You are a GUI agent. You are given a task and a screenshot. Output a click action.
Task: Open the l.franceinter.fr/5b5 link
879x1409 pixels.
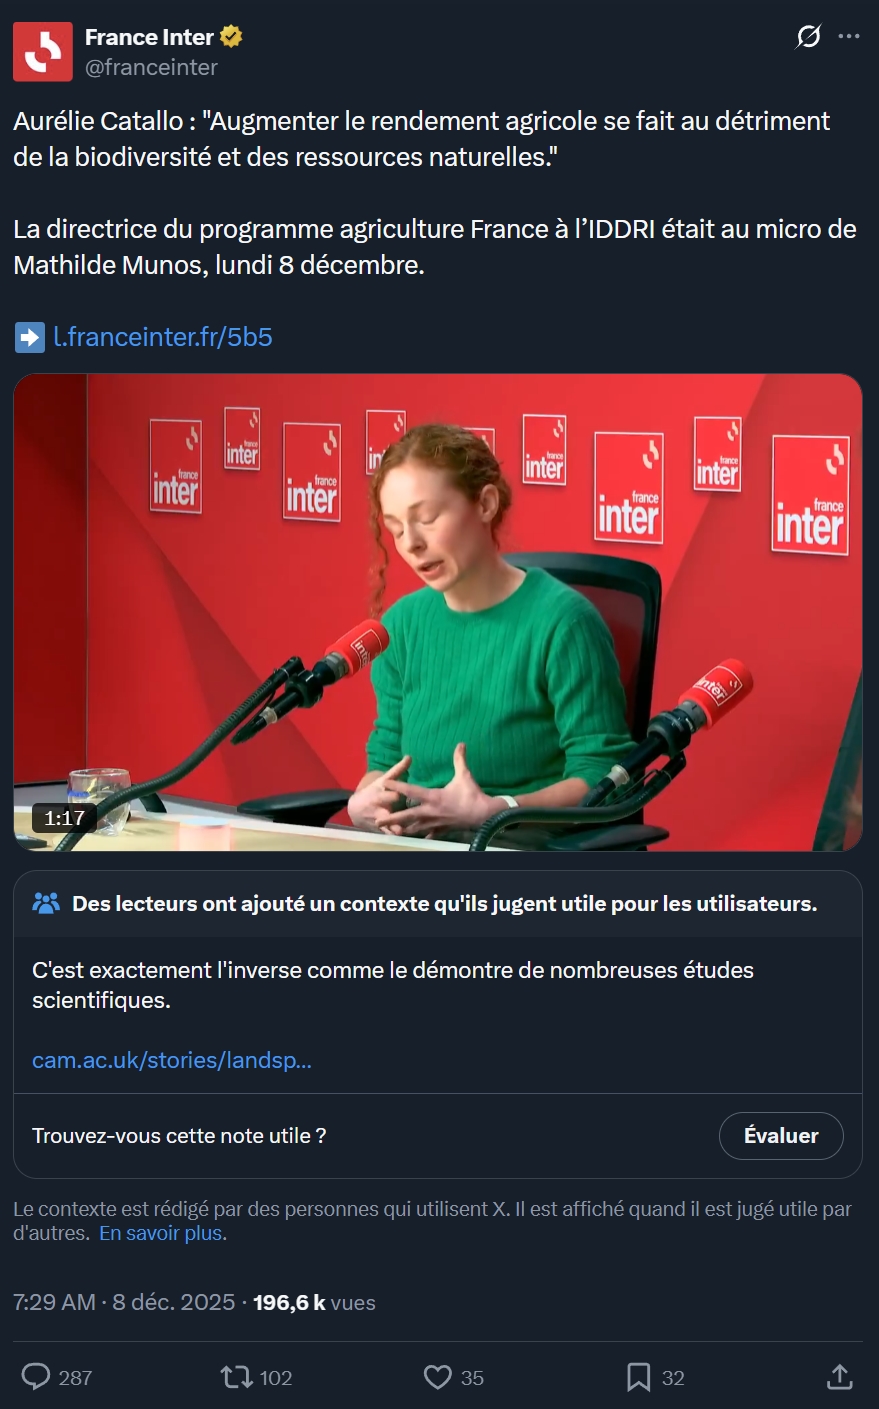pyautogui.click(x=163, y=337)
